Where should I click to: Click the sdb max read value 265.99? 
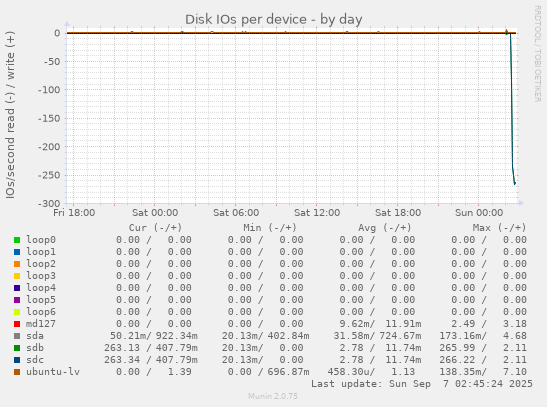pos(457,348)
